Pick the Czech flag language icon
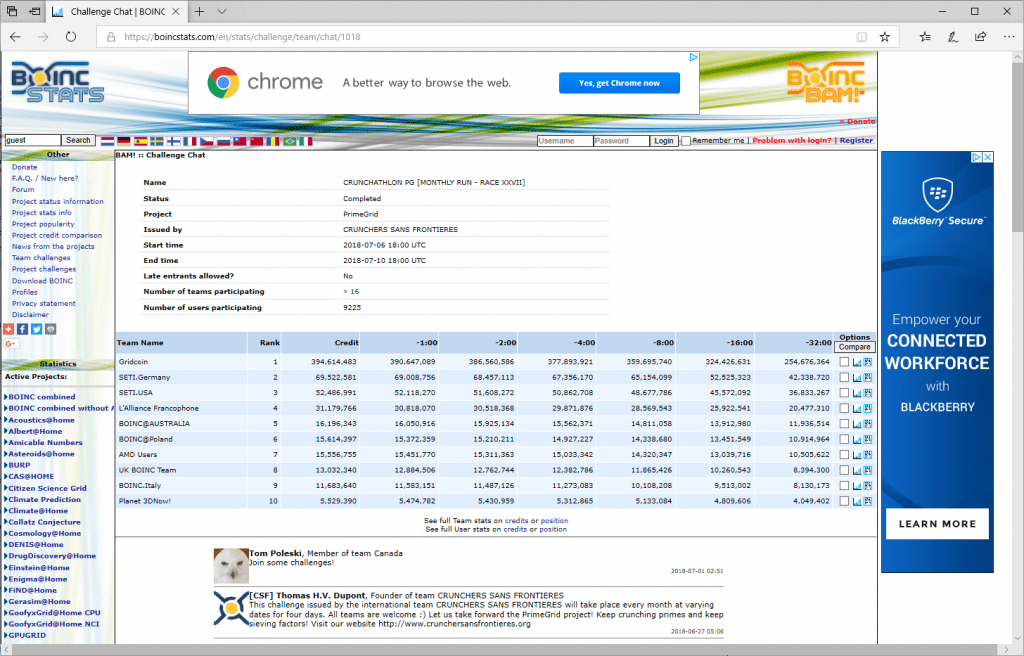The height and width of the screenshot is (656, 1024). (x=206, y=140)
